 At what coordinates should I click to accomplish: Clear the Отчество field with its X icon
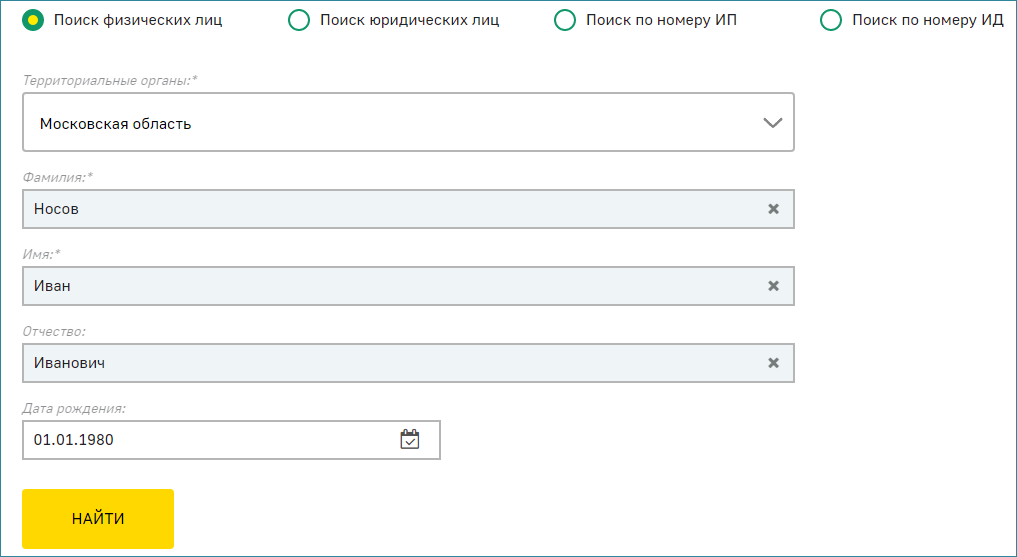773,363
